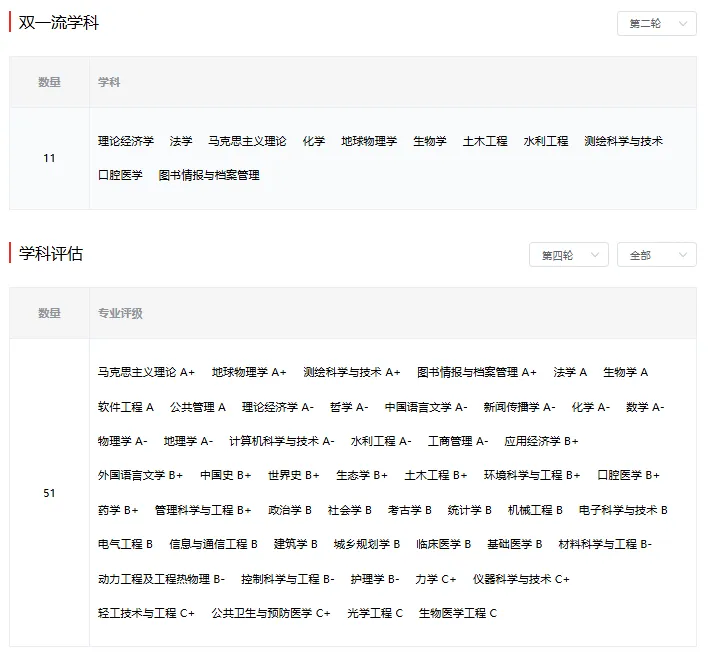Select 药学 B+ rating
The height and width of the screenshot is (654, 709).
118,510
